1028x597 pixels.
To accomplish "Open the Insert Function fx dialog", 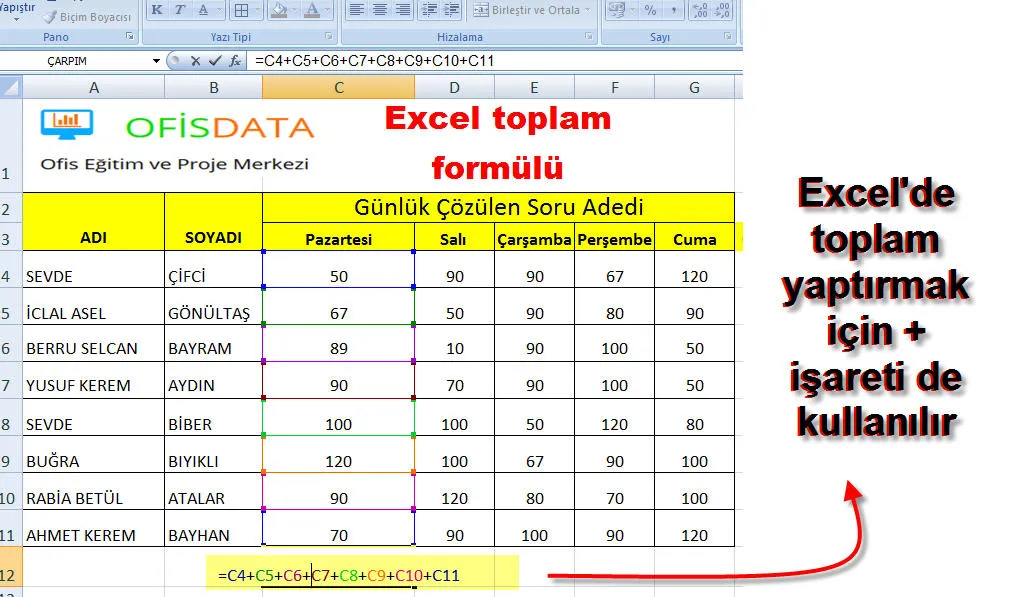I will 234,61.
